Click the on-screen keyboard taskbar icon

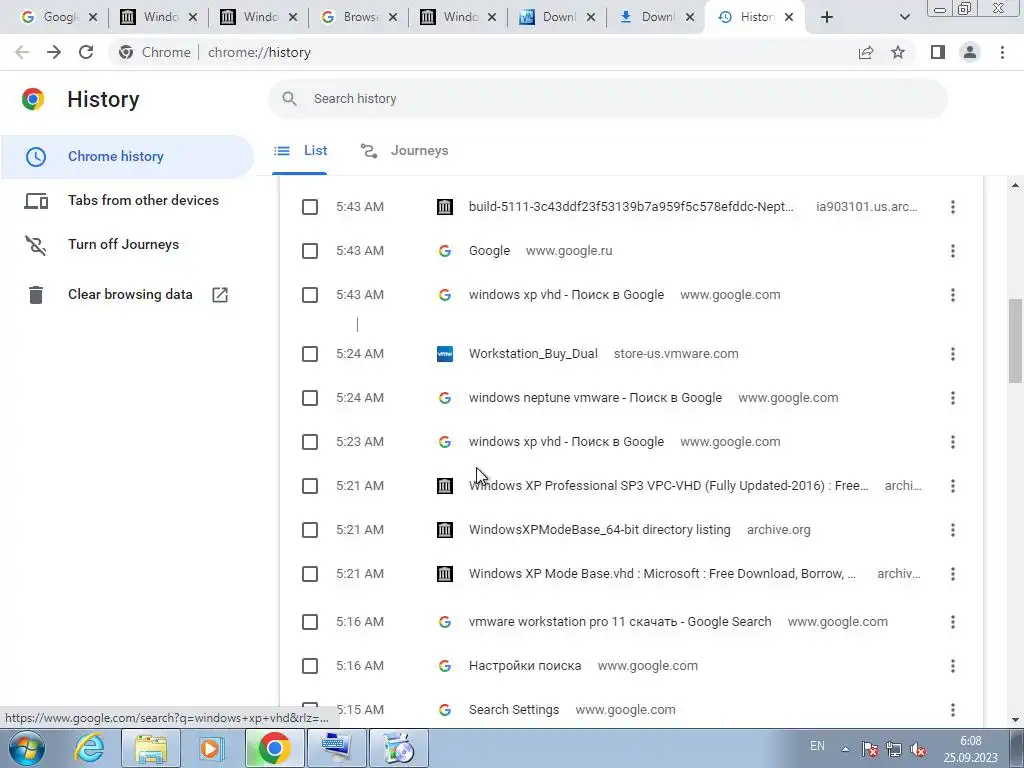click(x=336, y=748)
